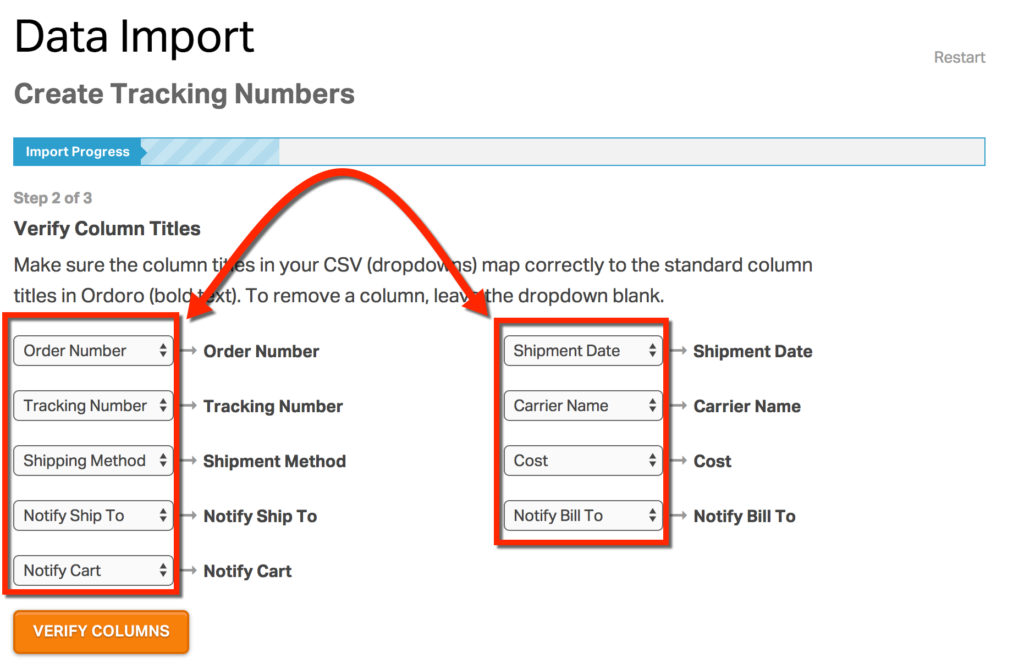Select the bold Cost label
Image resolution: width=1024 pixels, height=665 pixels.
pyautogui.click(x=712, y=461)
